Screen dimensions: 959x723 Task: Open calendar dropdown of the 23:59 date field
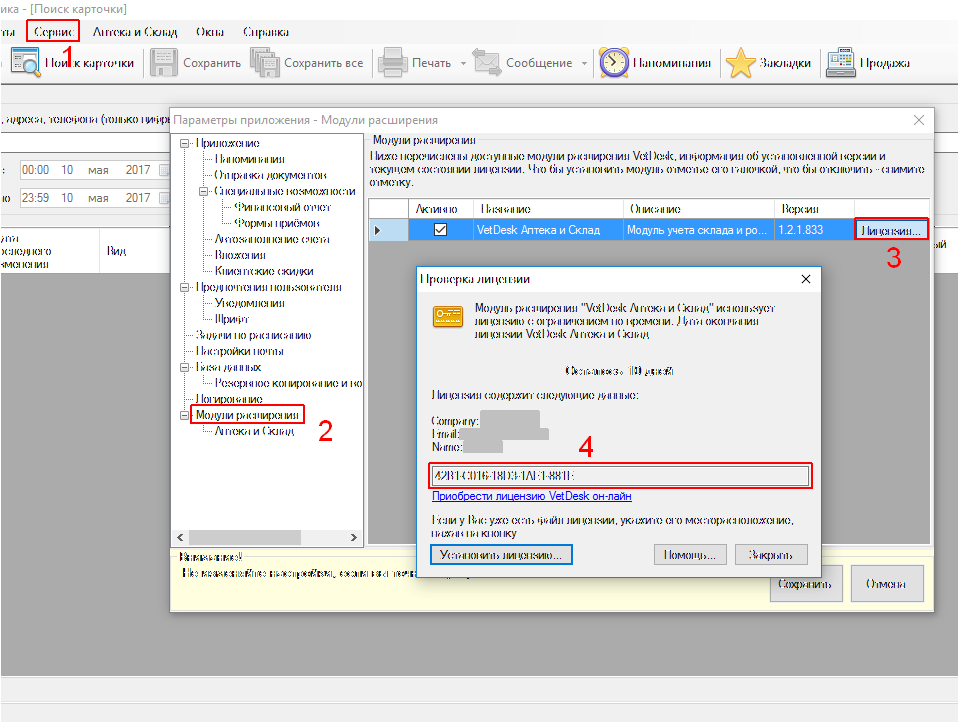click(x=164, y=198)
